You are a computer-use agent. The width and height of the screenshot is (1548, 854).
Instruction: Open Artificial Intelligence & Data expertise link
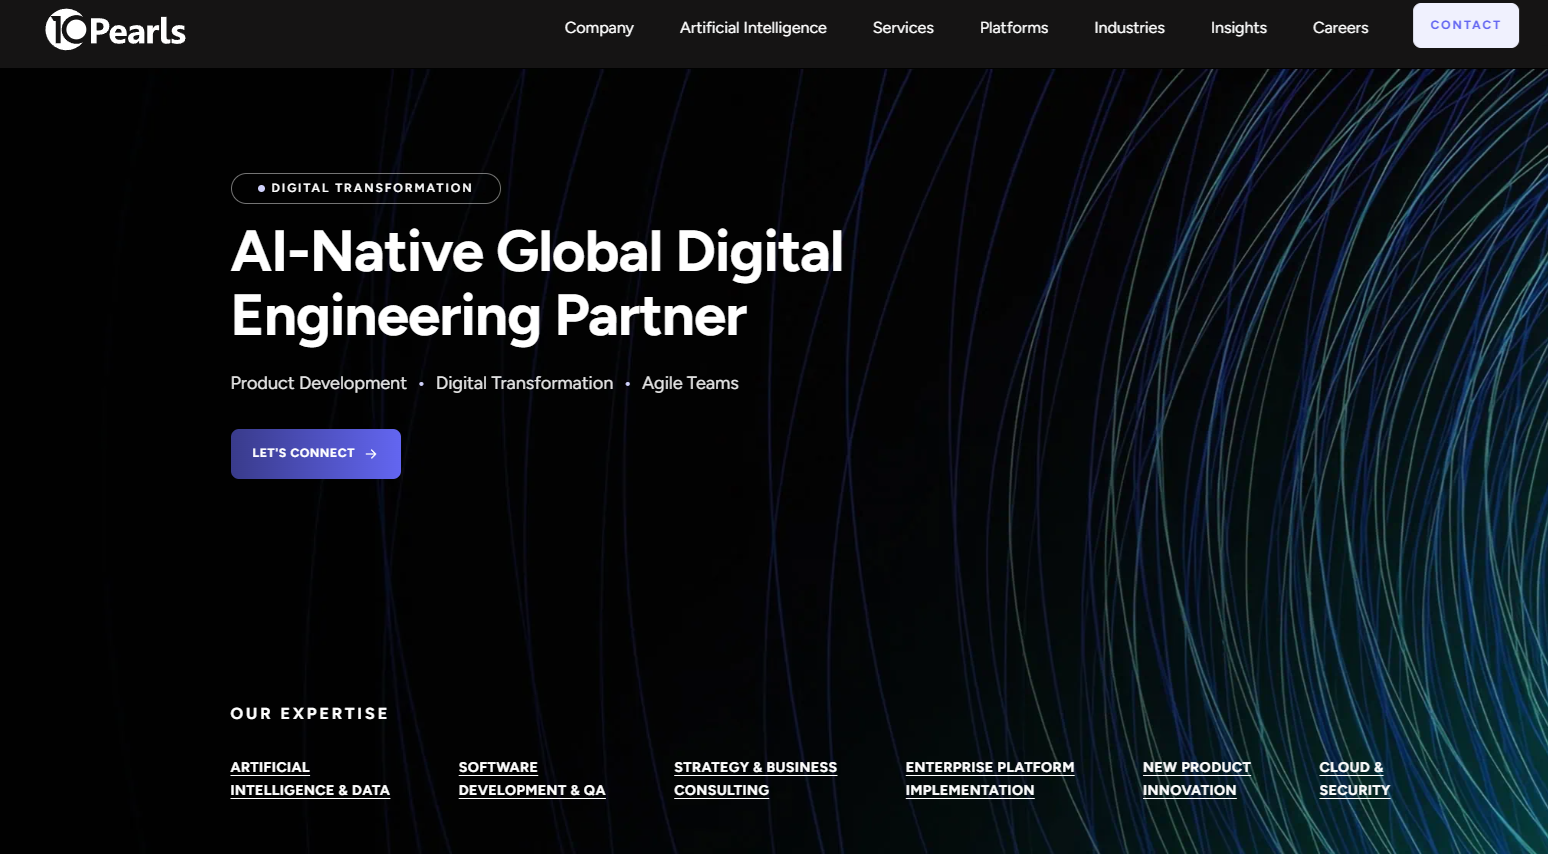click(310, 779)
